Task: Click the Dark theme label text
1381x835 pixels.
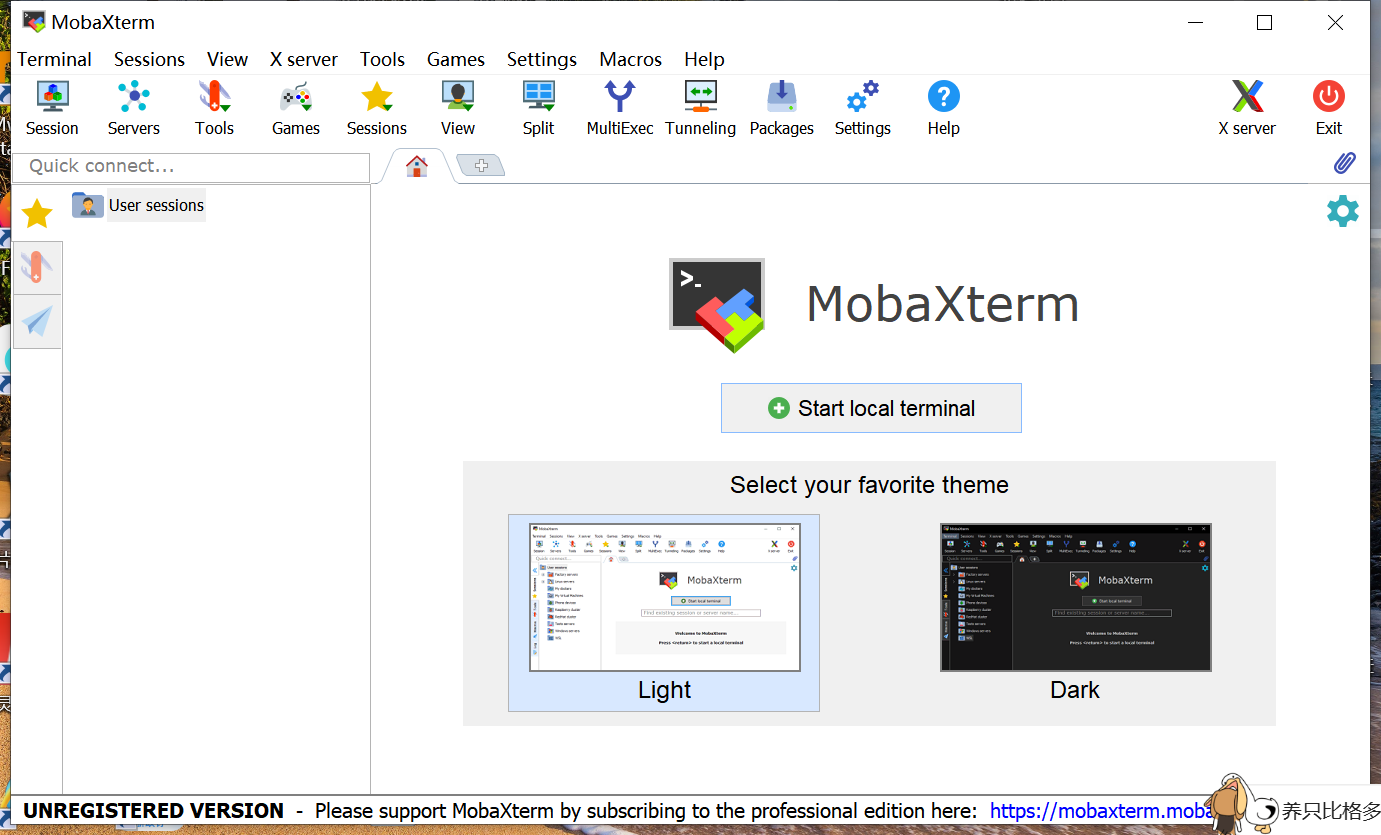Action: pyautogui.click(x=1075, y=690)
